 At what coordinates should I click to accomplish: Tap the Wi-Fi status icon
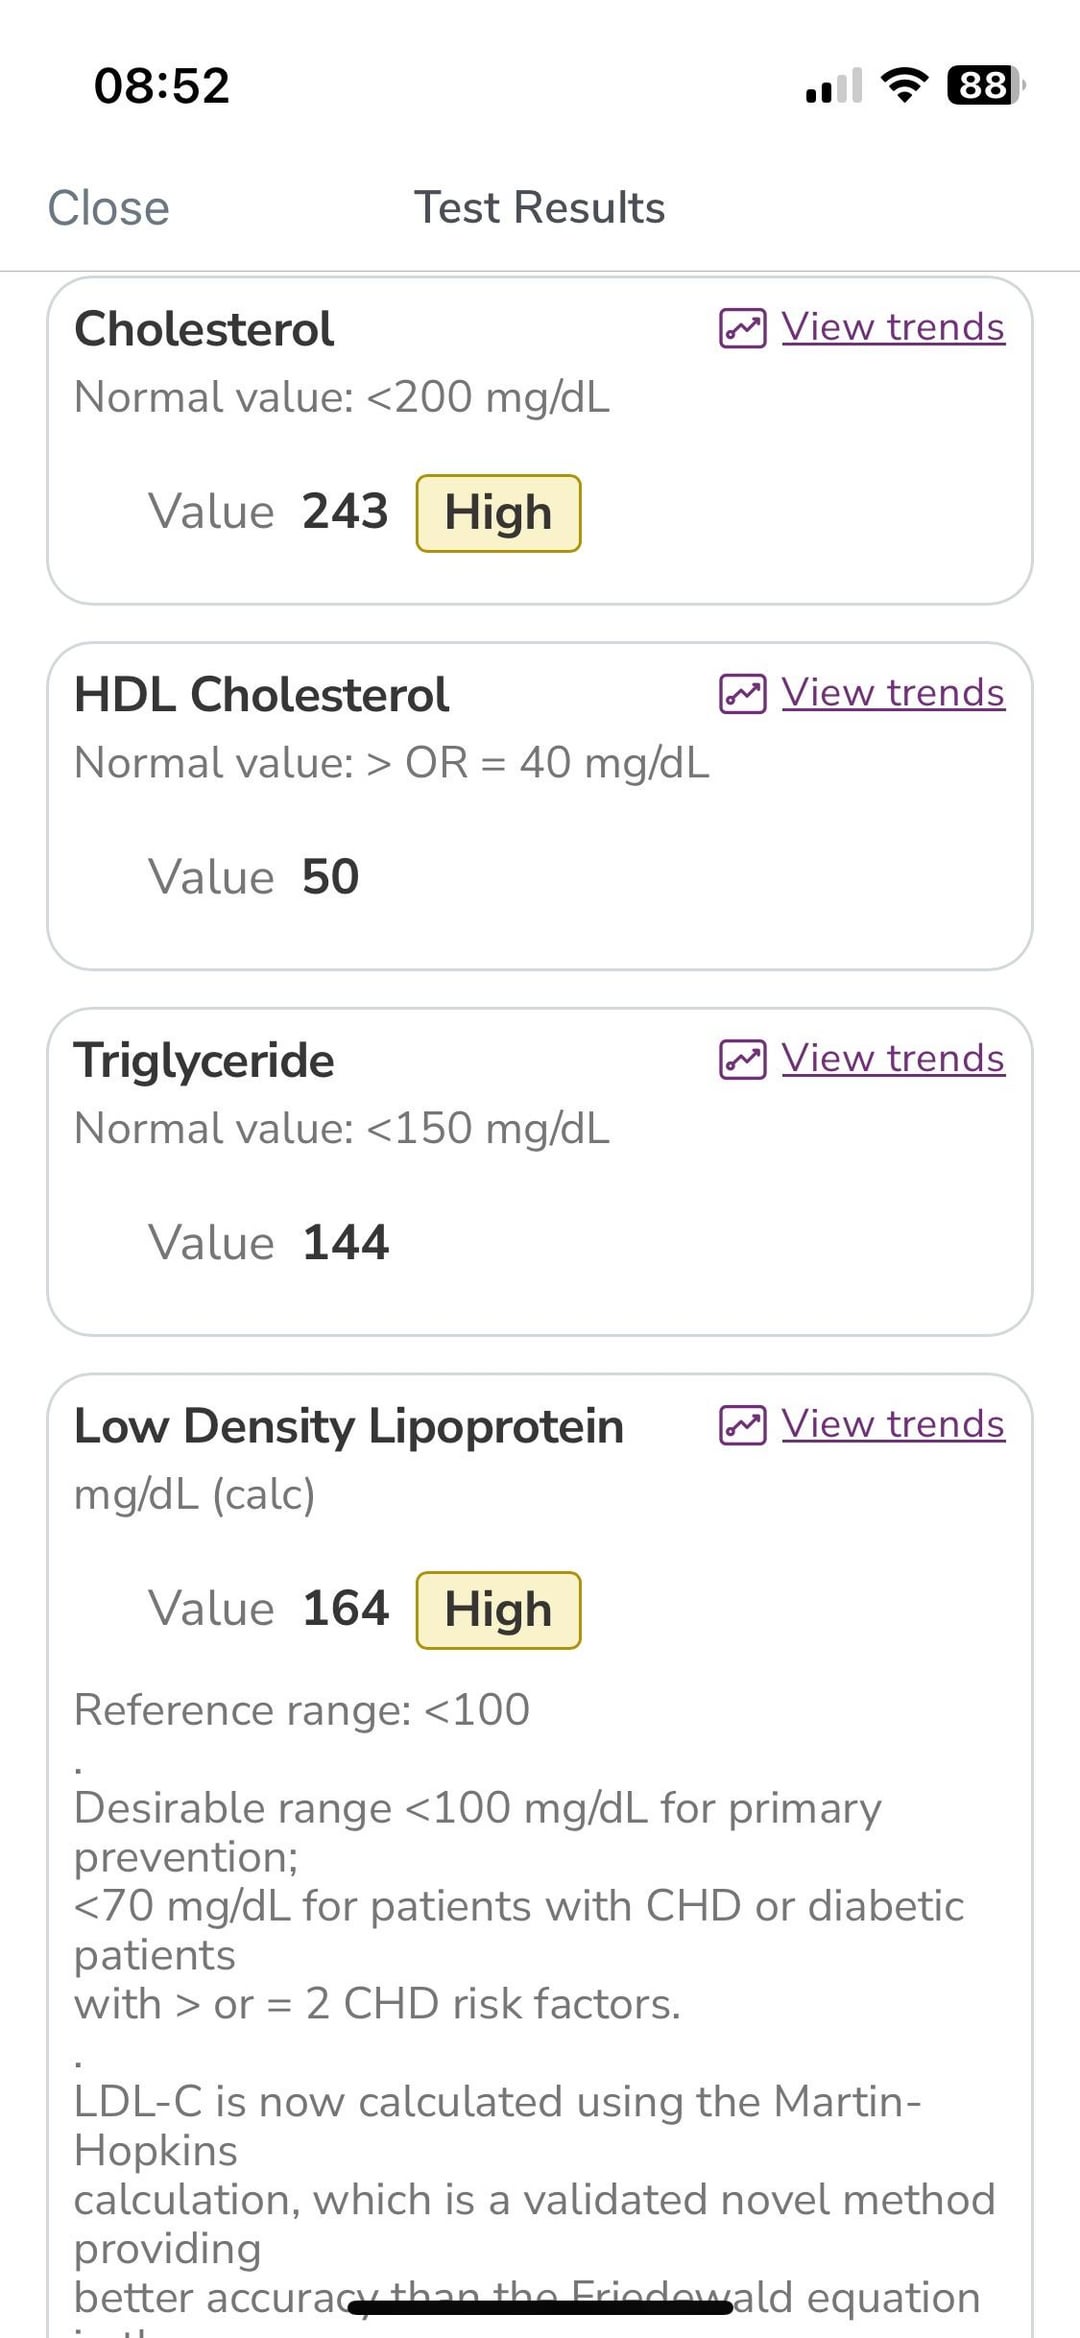(x=904, y=85)
